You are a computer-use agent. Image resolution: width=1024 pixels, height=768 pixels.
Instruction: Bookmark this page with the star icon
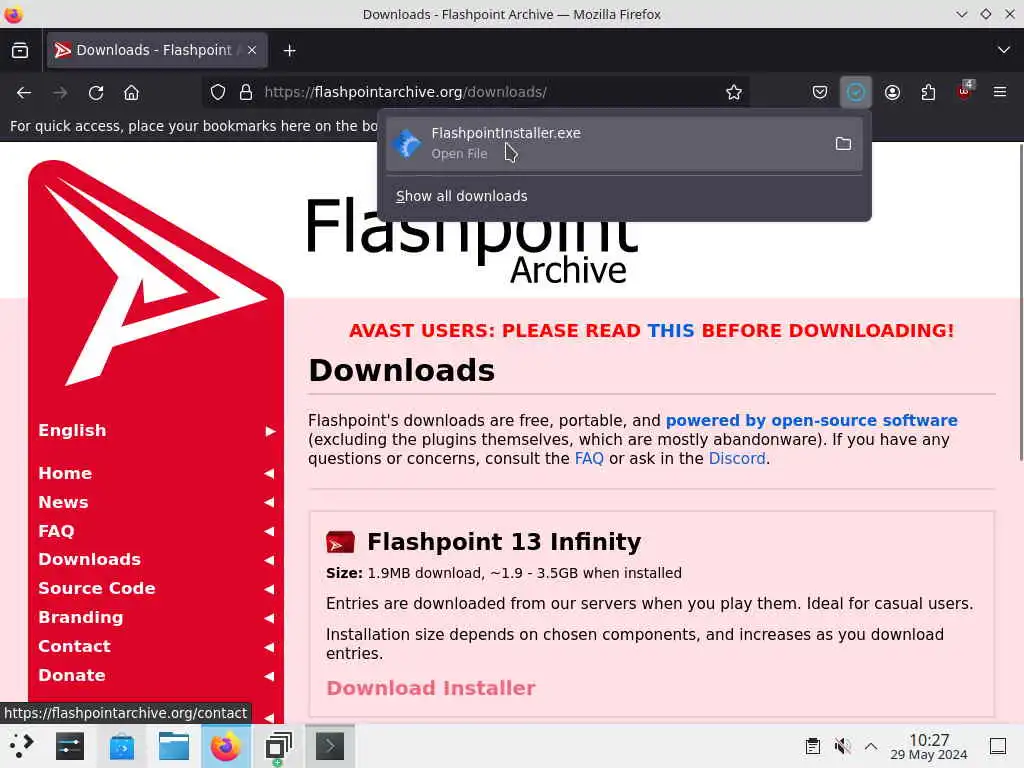click(734, 93)
